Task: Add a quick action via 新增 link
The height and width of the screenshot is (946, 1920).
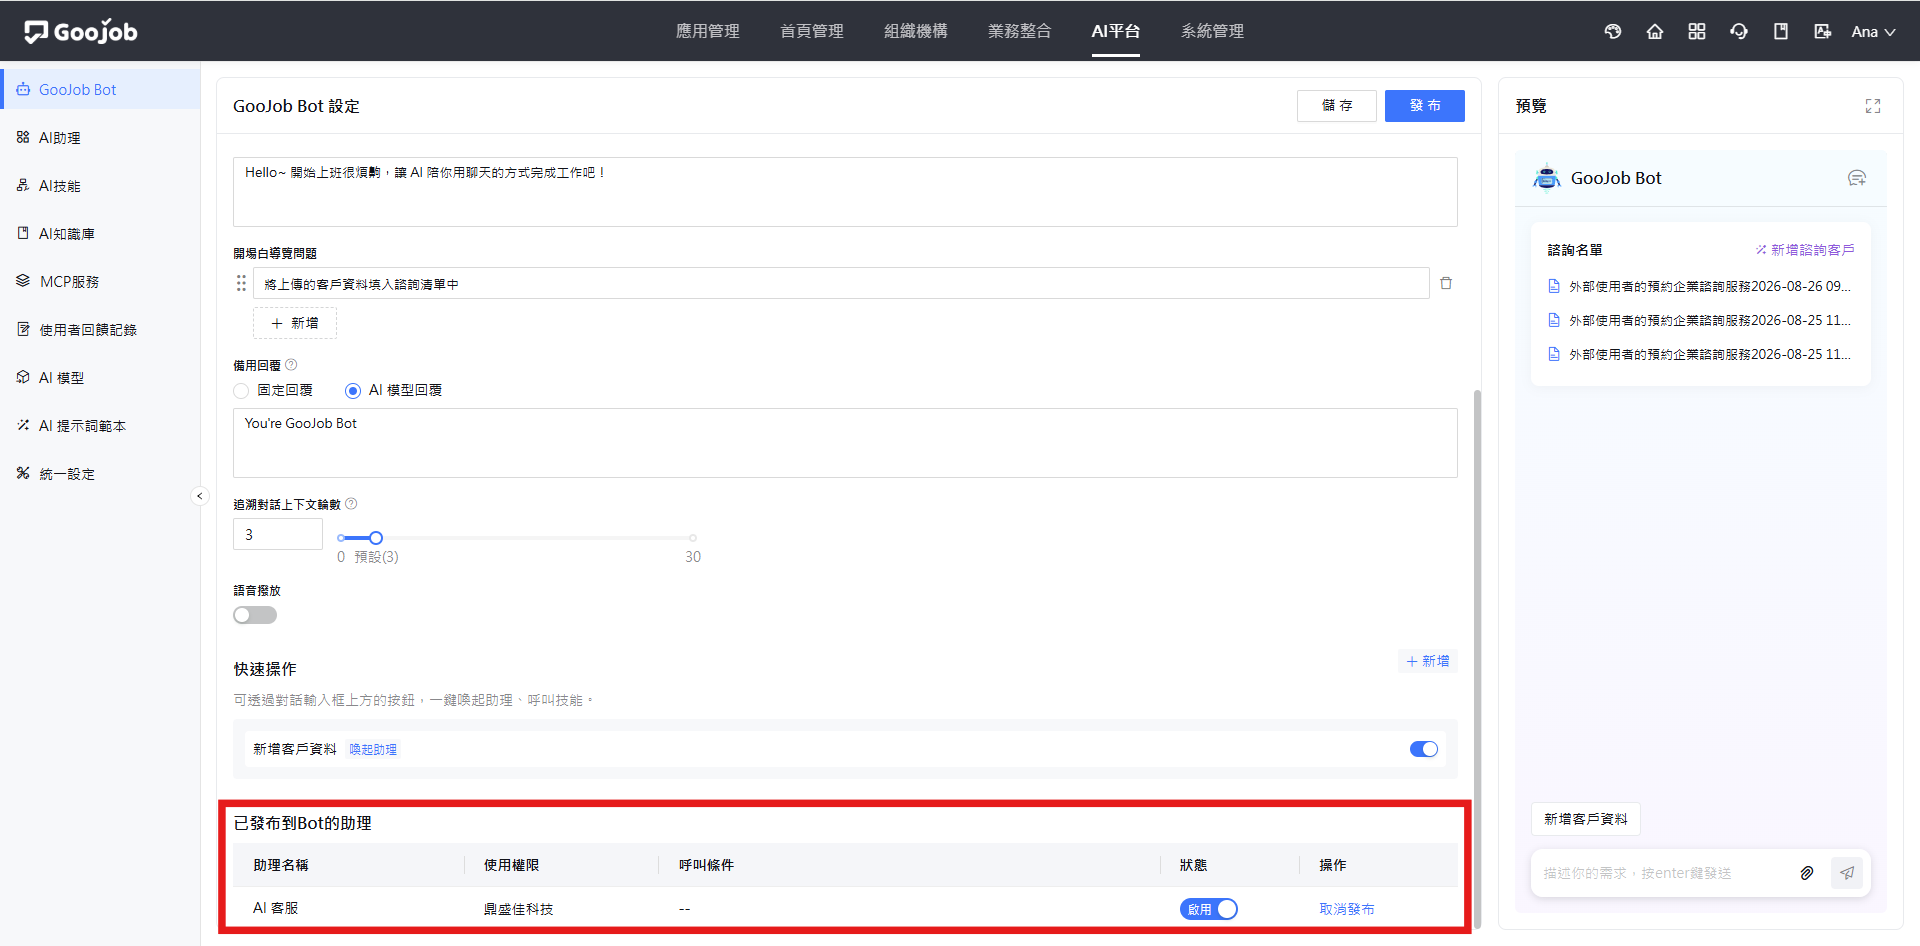Action: tap(1428, 661)
